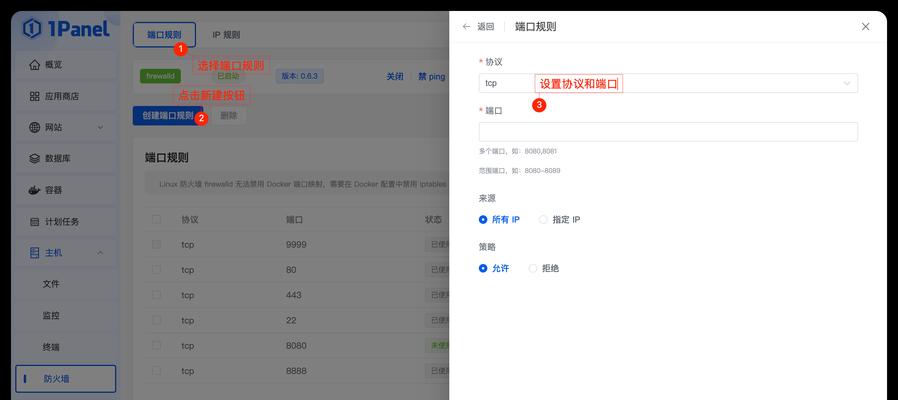This screenshot has width=898, height=400.
Task: Click the port 8888 cell
Action: [296, 371]
